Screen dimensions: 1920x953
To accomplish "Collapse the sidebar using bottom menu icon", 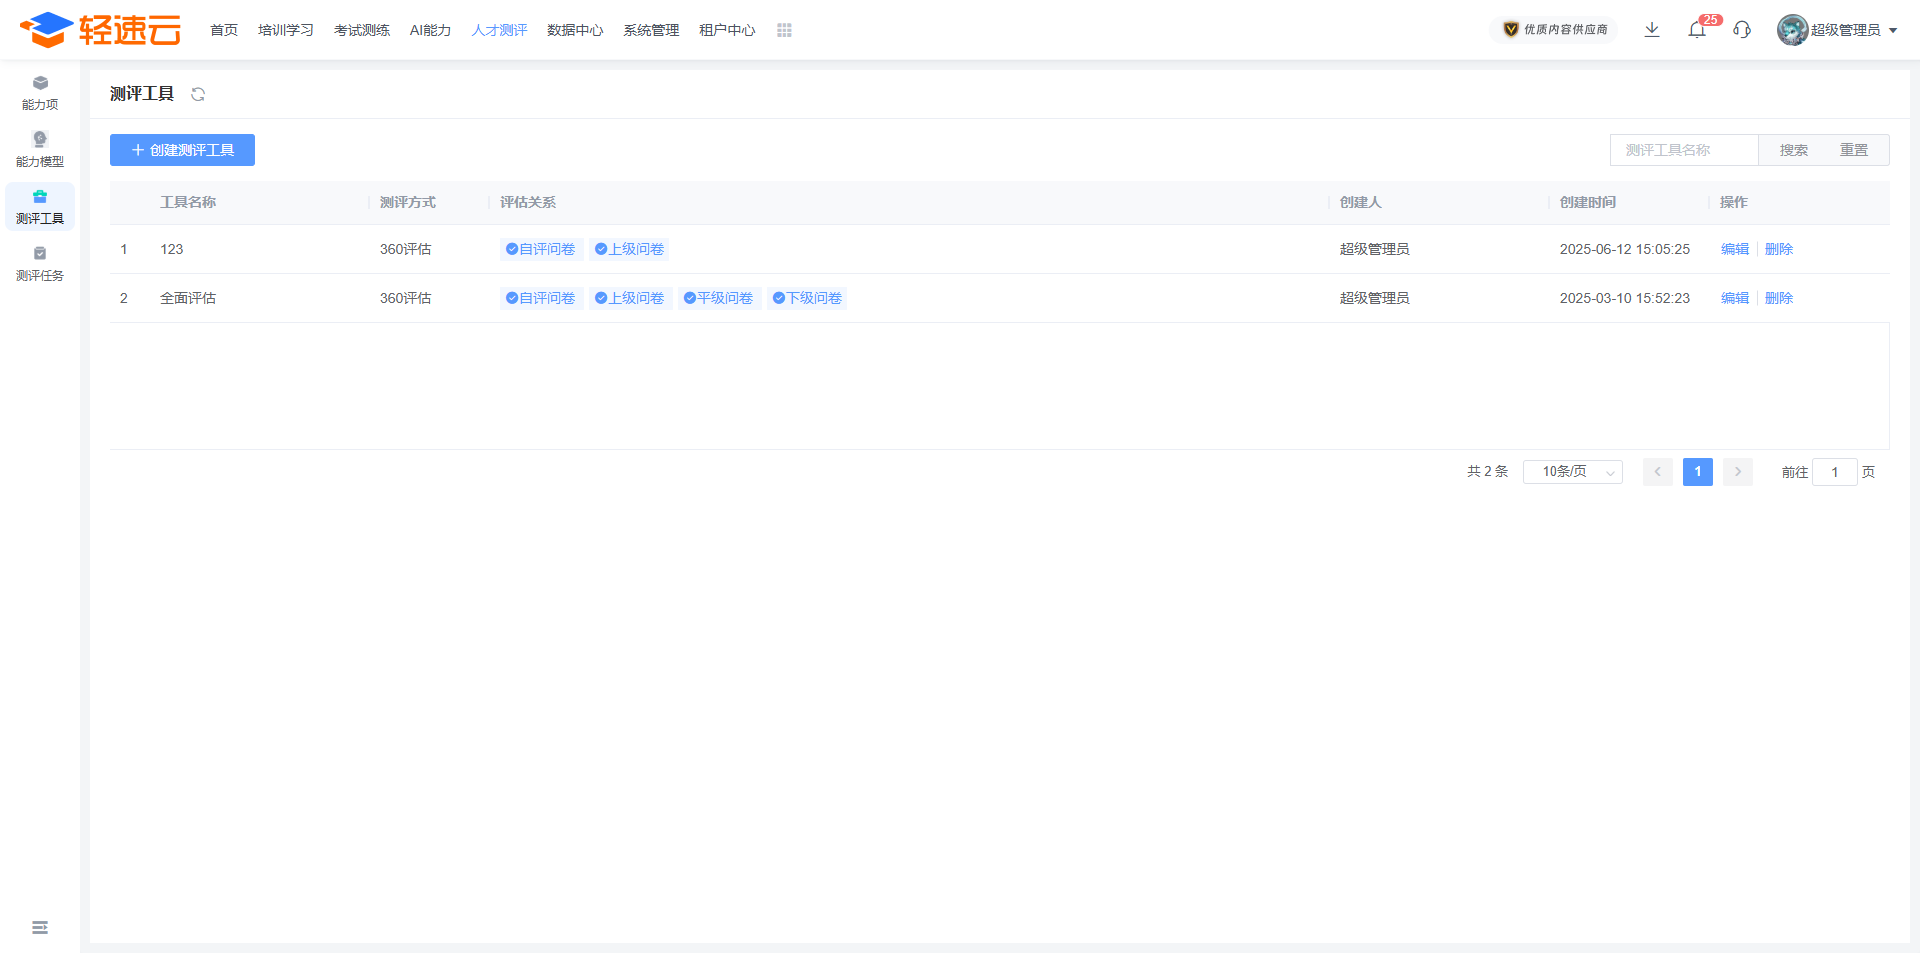I will (40, 928).
